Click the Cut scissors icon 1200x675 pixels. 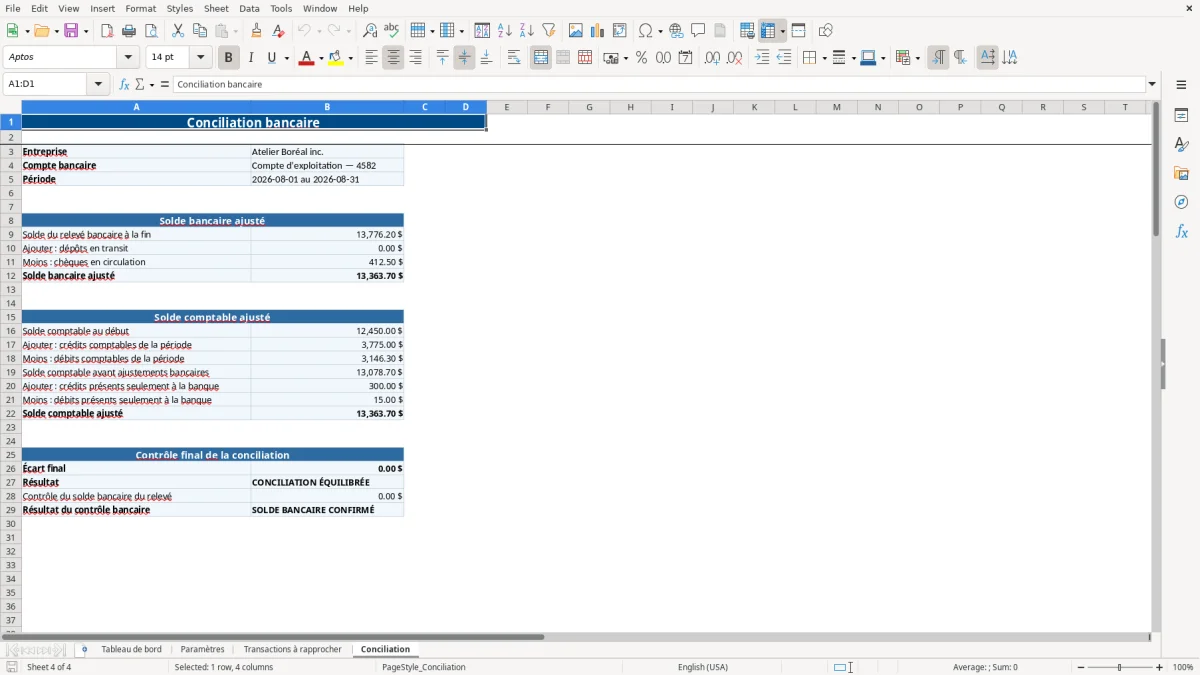[178, 31]
